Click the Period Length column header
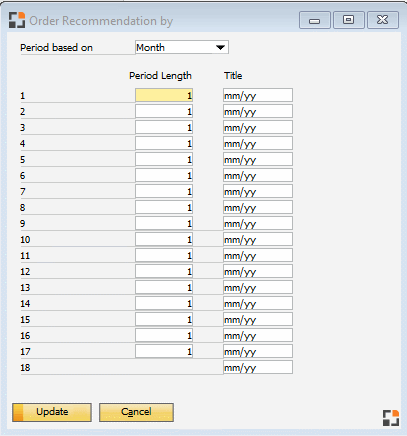Image resolution: width=407 pixels, height=436 pixels. point(160,76)
